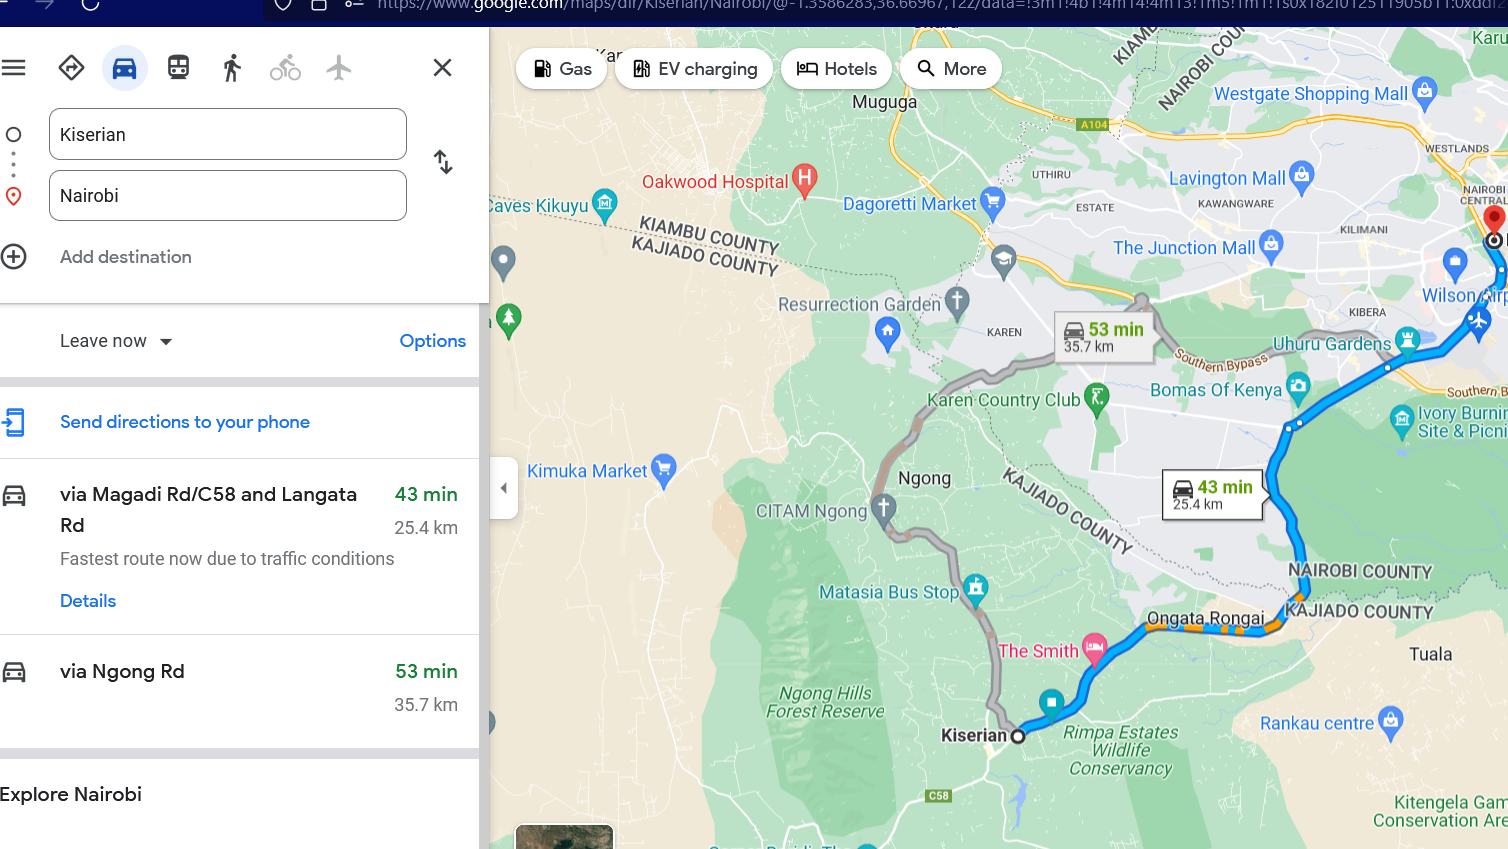Click the Add destination text
The image size is (1508, 849).
point(126,257)
